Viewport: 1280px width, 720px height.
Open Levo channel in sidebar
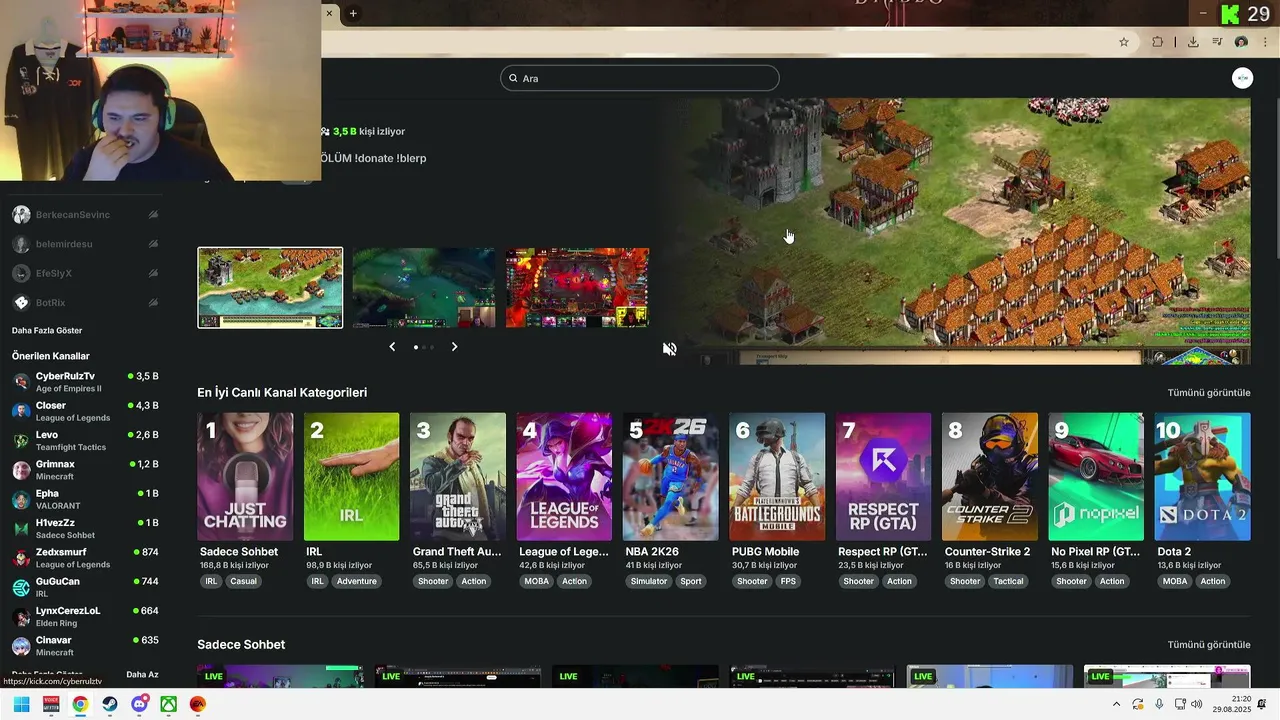(85, 440)
